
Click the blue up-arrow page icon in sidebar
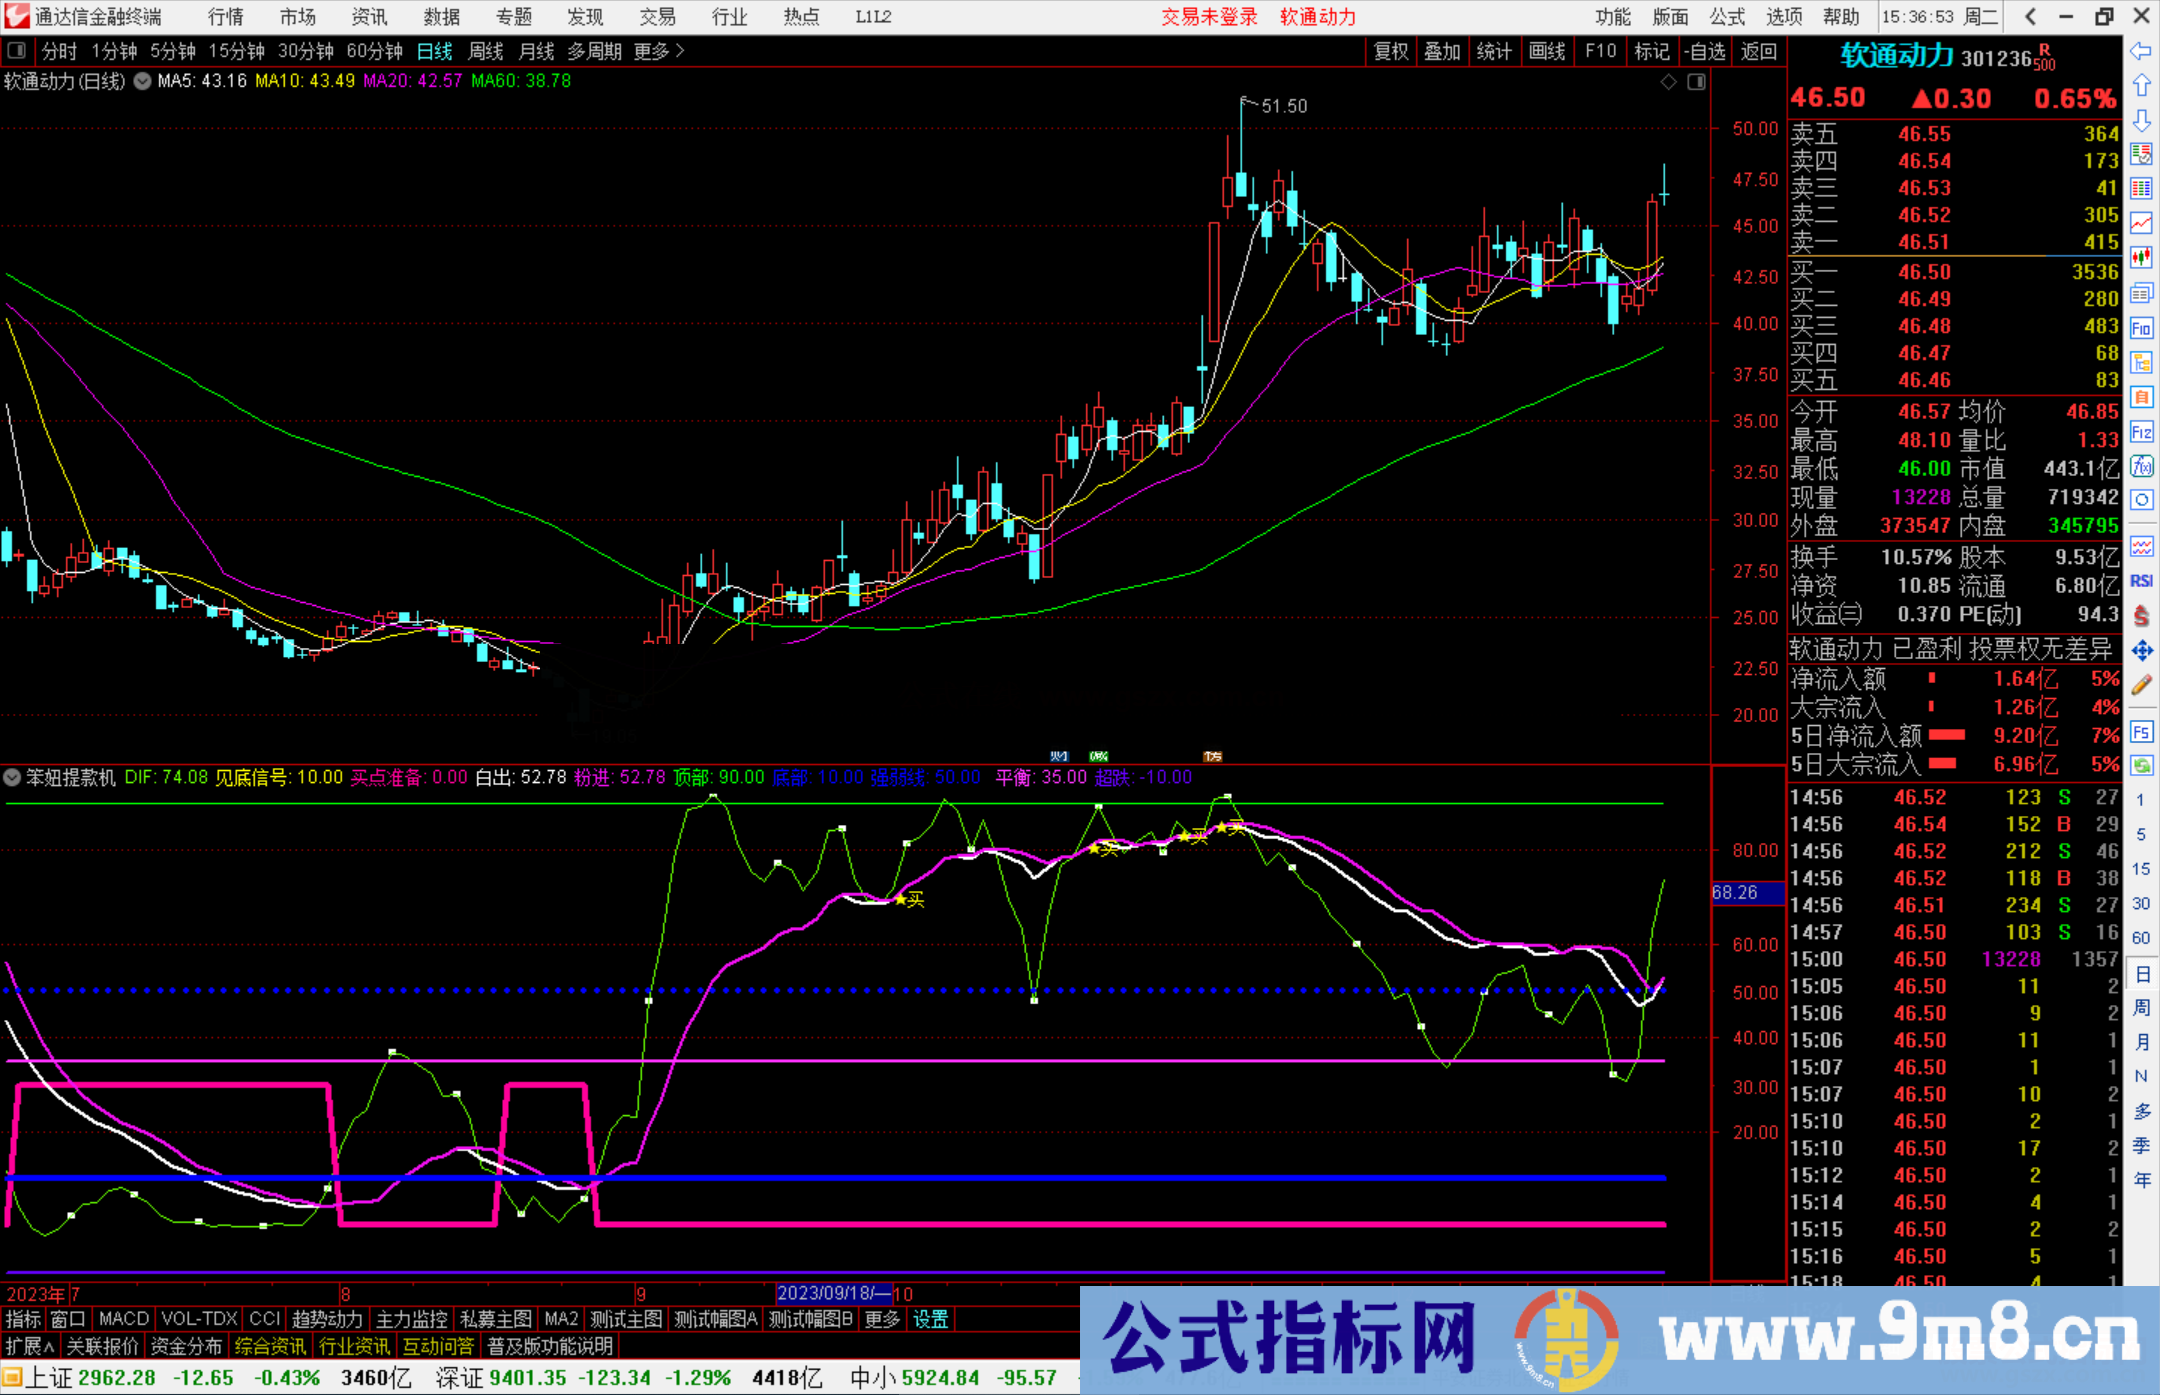(x=2142, y=86)
